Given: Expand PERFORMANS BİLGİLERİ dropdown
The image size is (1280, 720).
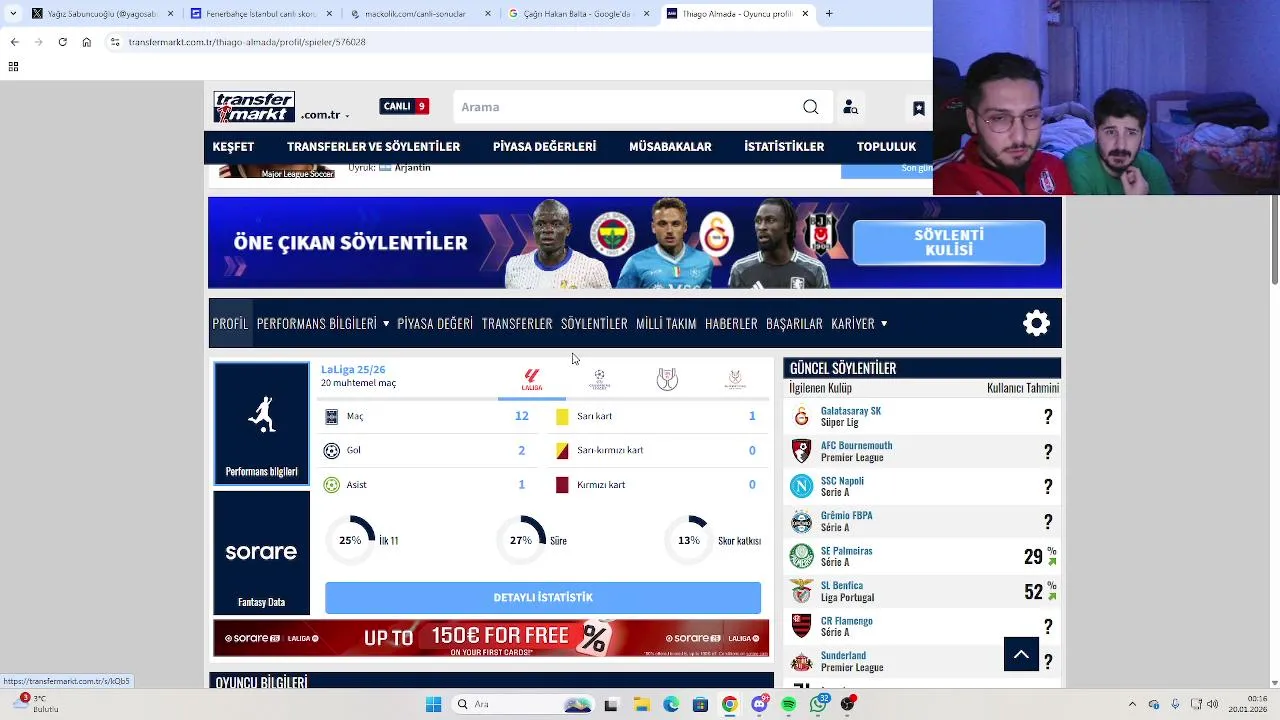Looking at the screenshot, I should 323,323.
